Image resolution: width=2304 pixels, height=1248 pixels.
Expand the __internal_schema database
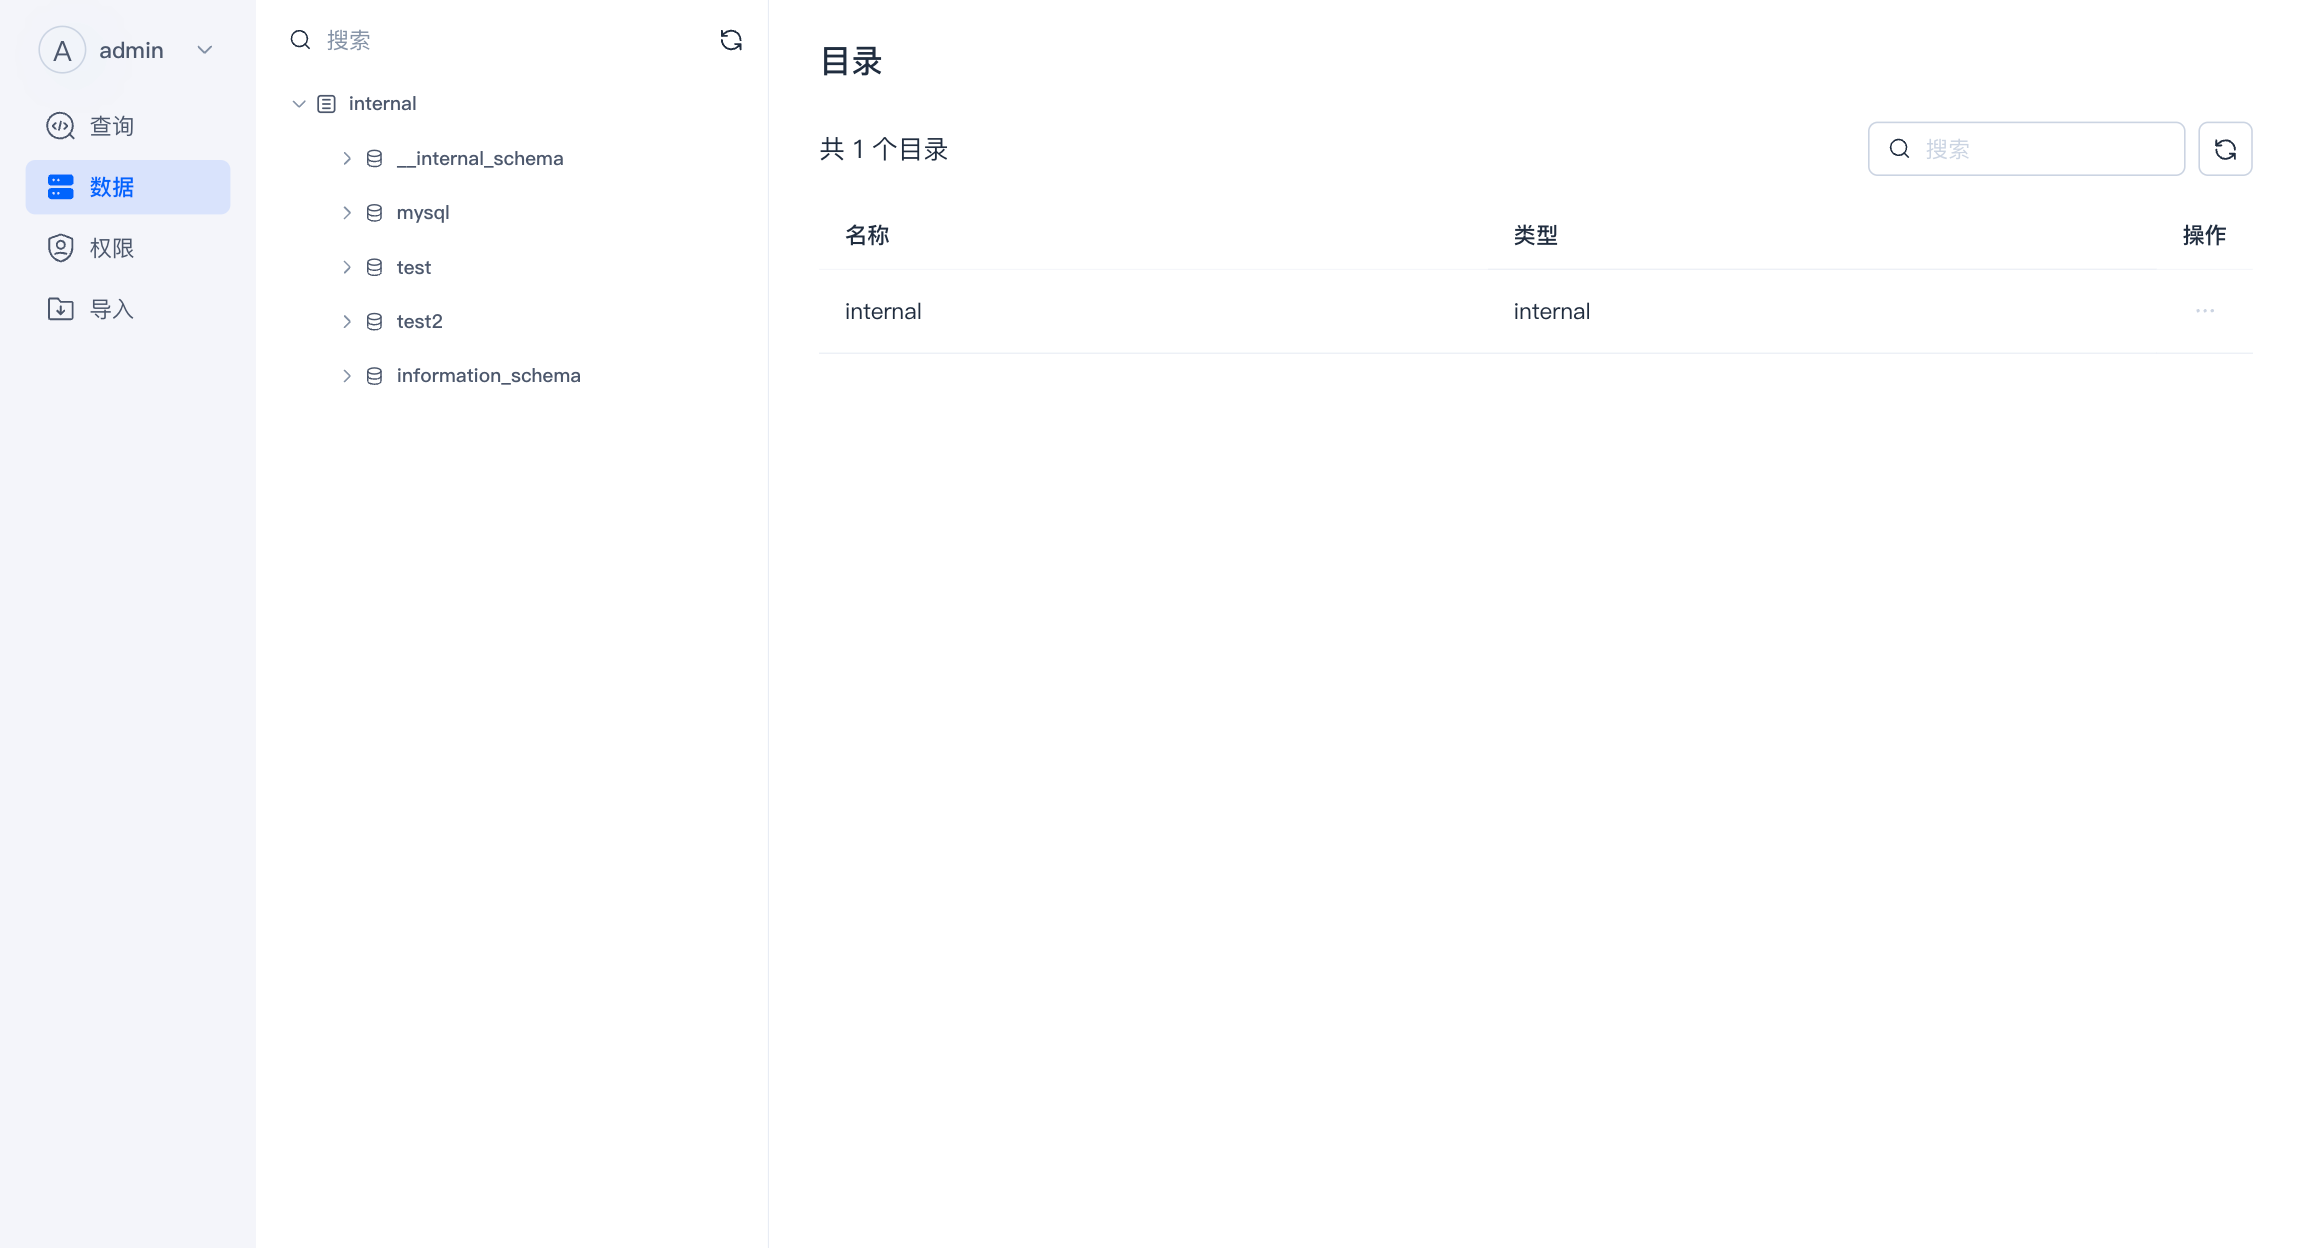tap(347, 158)
